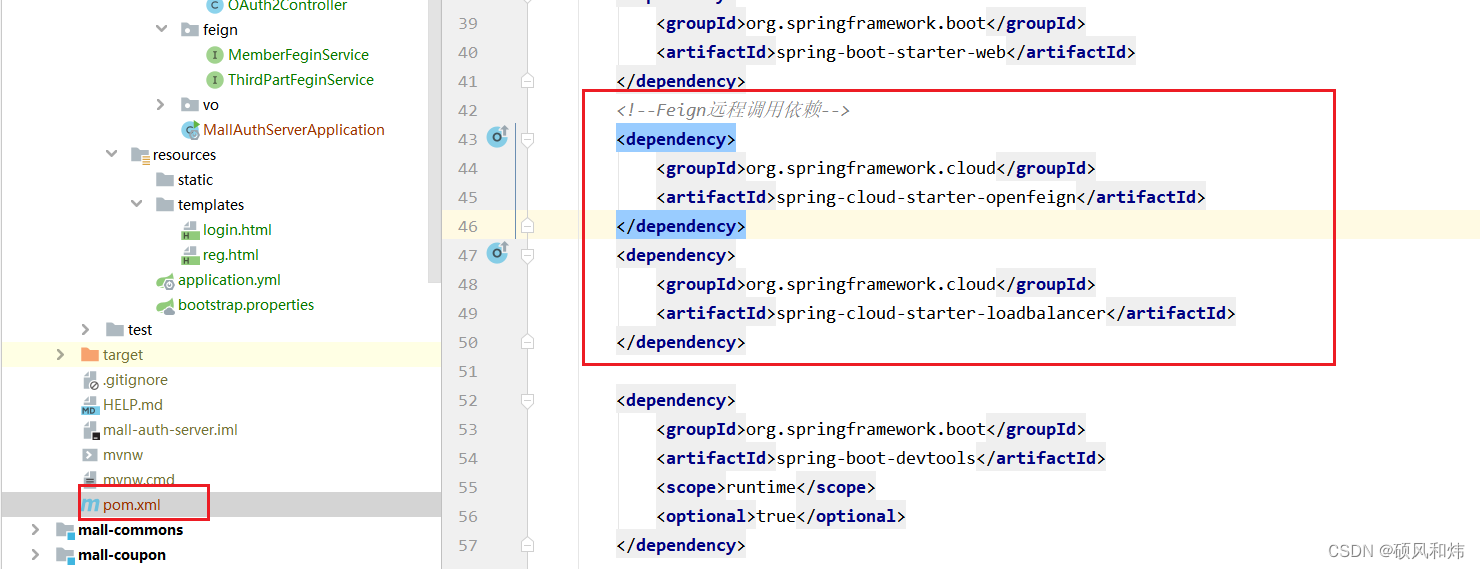Click the 'spring-cloud-starter-openfeign' artifact text

point(926,197)
